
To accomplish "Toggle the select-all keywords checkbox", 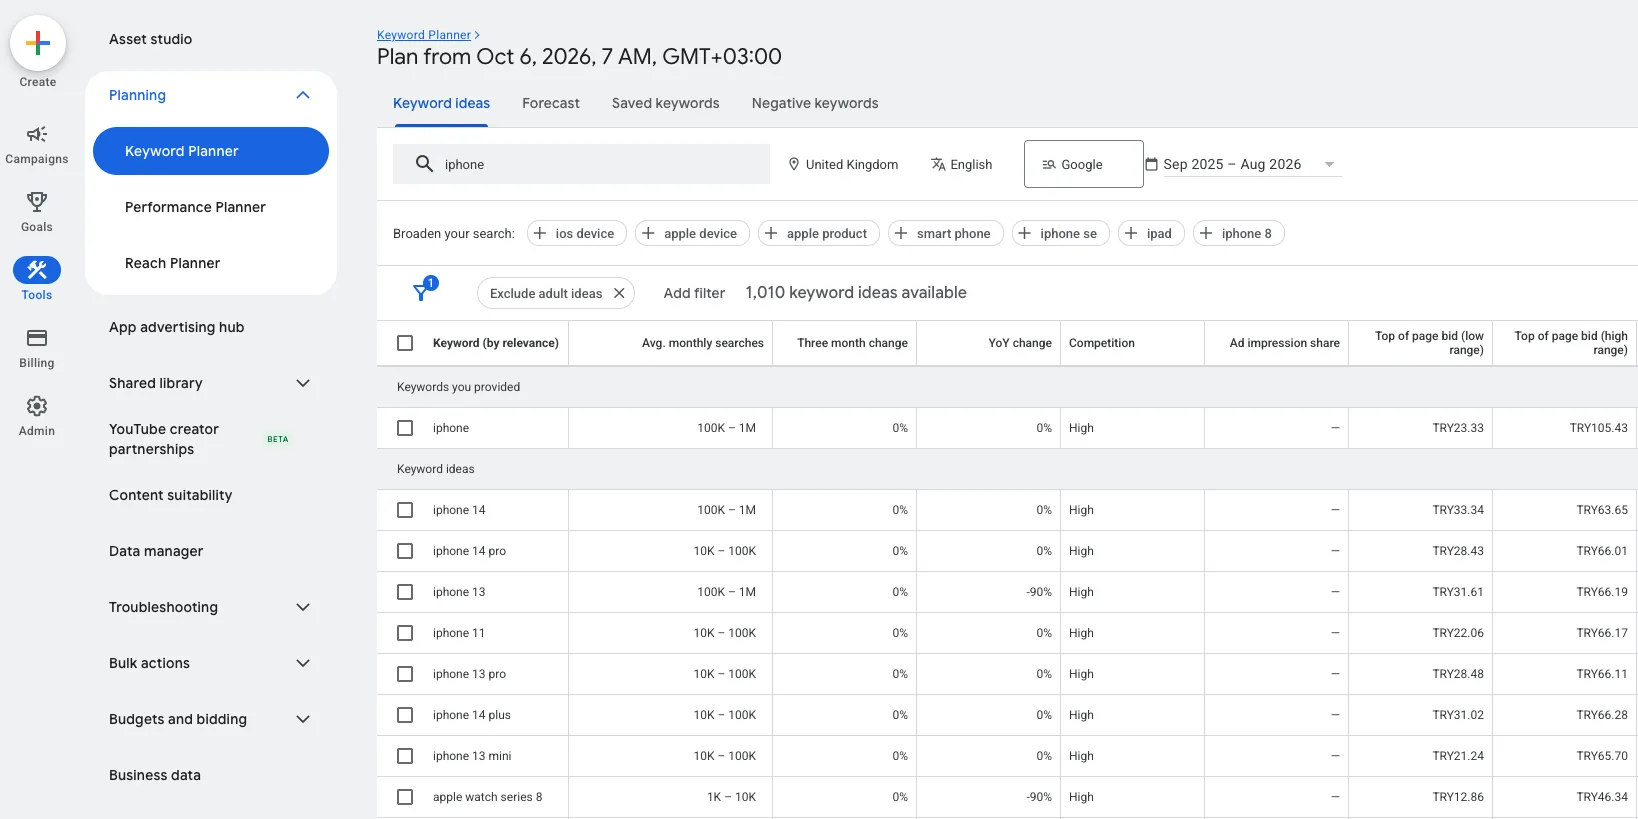I will [405, 343].
